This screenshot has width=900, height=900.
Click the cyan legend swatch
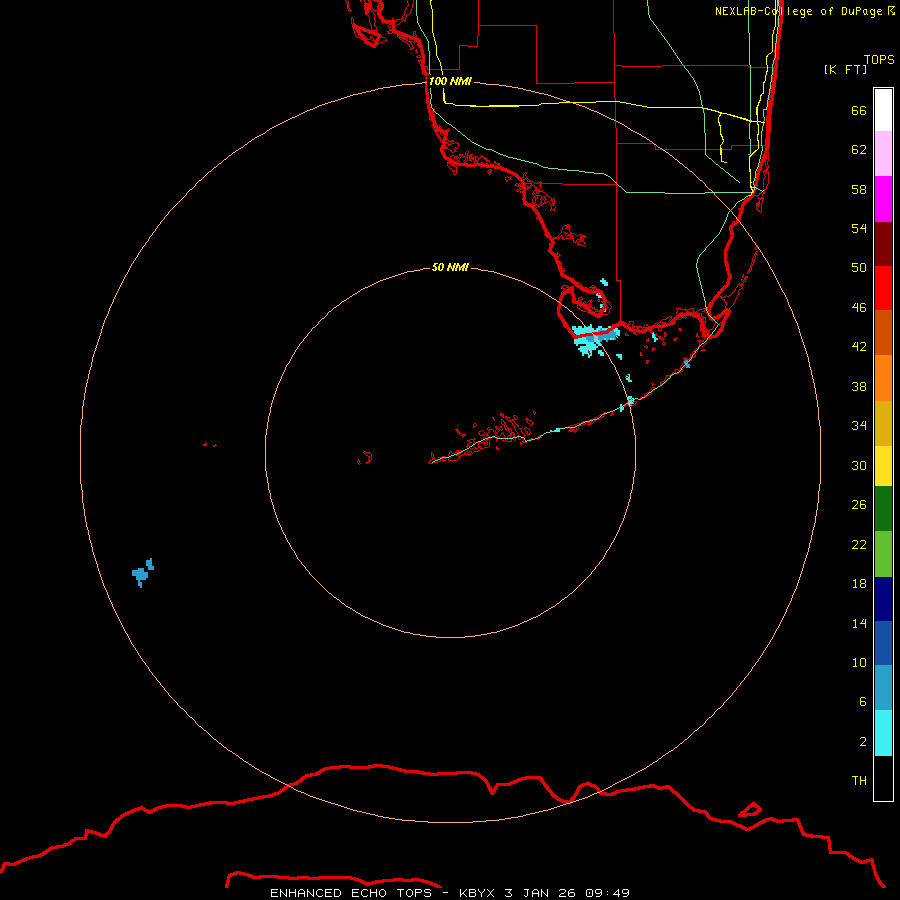(x=883, y=733)
